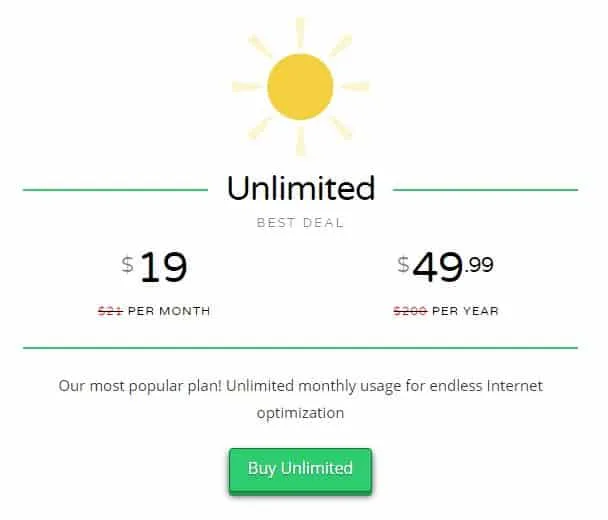The width and height of the screenshot is (608, 520).
Task: Click the green divider line right of Unlimited
Action: click(x=485, y=190)
